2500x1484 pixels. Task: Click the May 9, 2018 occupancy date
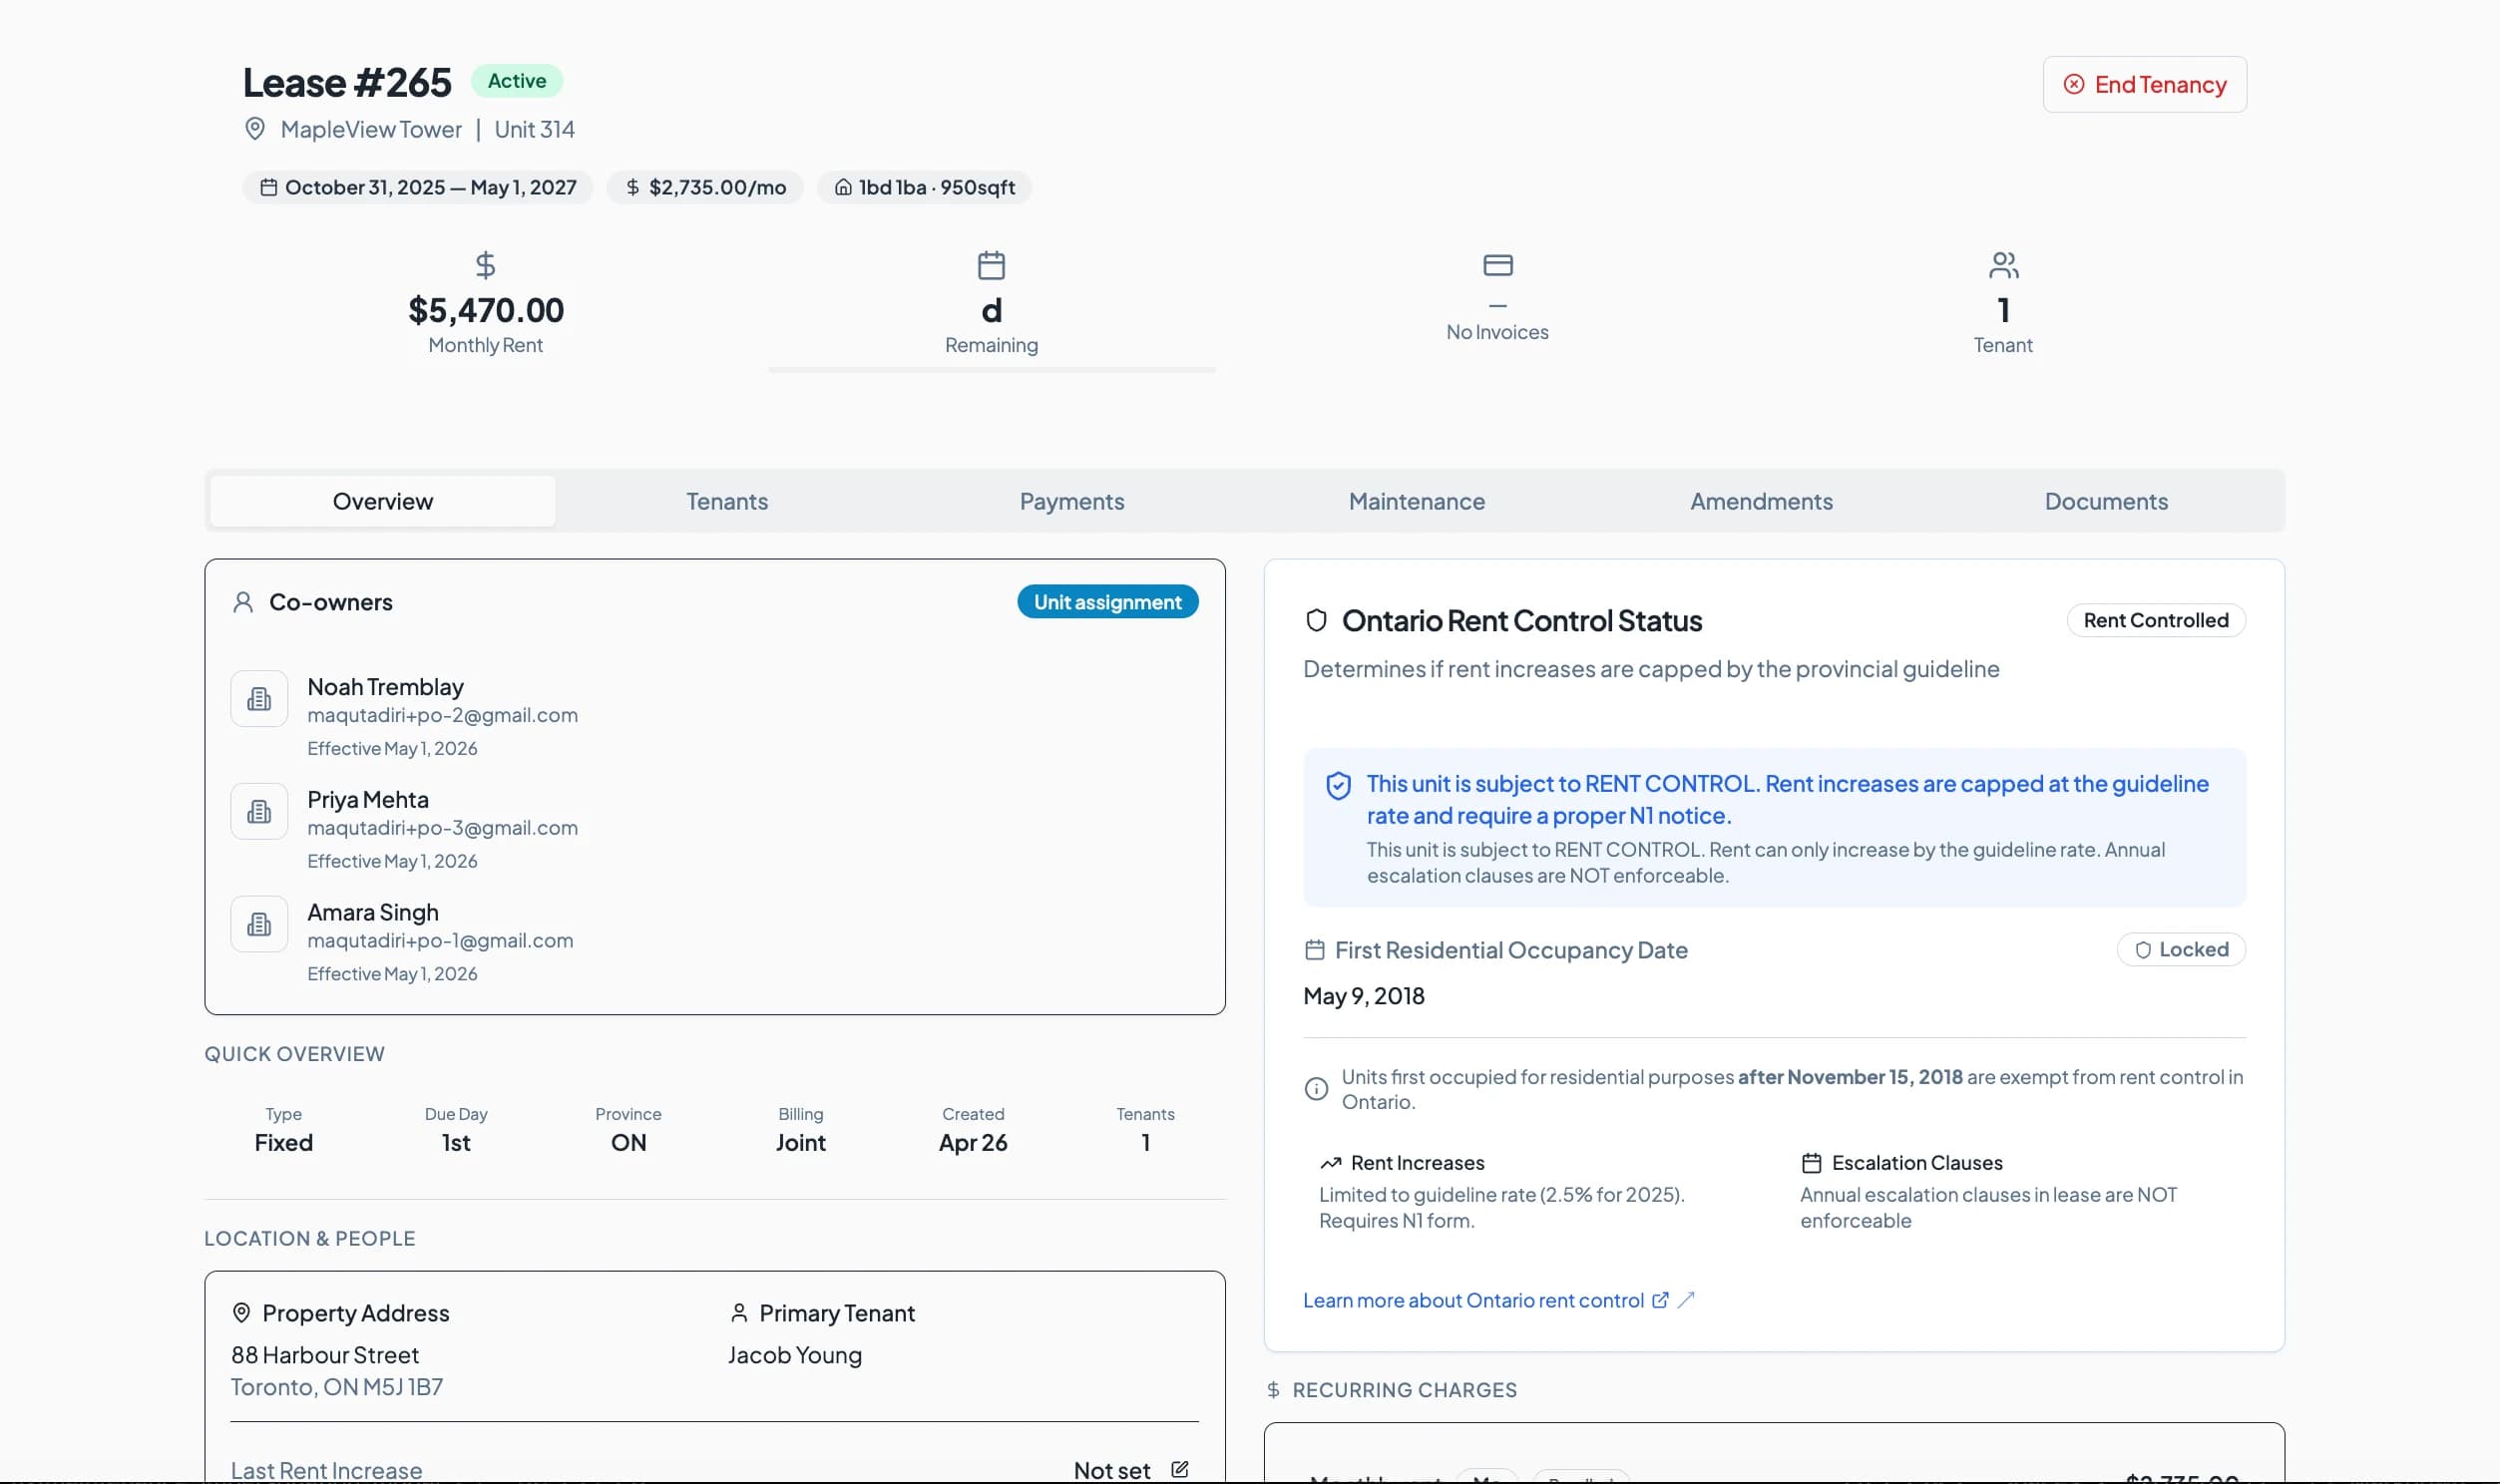(1364, 996)
